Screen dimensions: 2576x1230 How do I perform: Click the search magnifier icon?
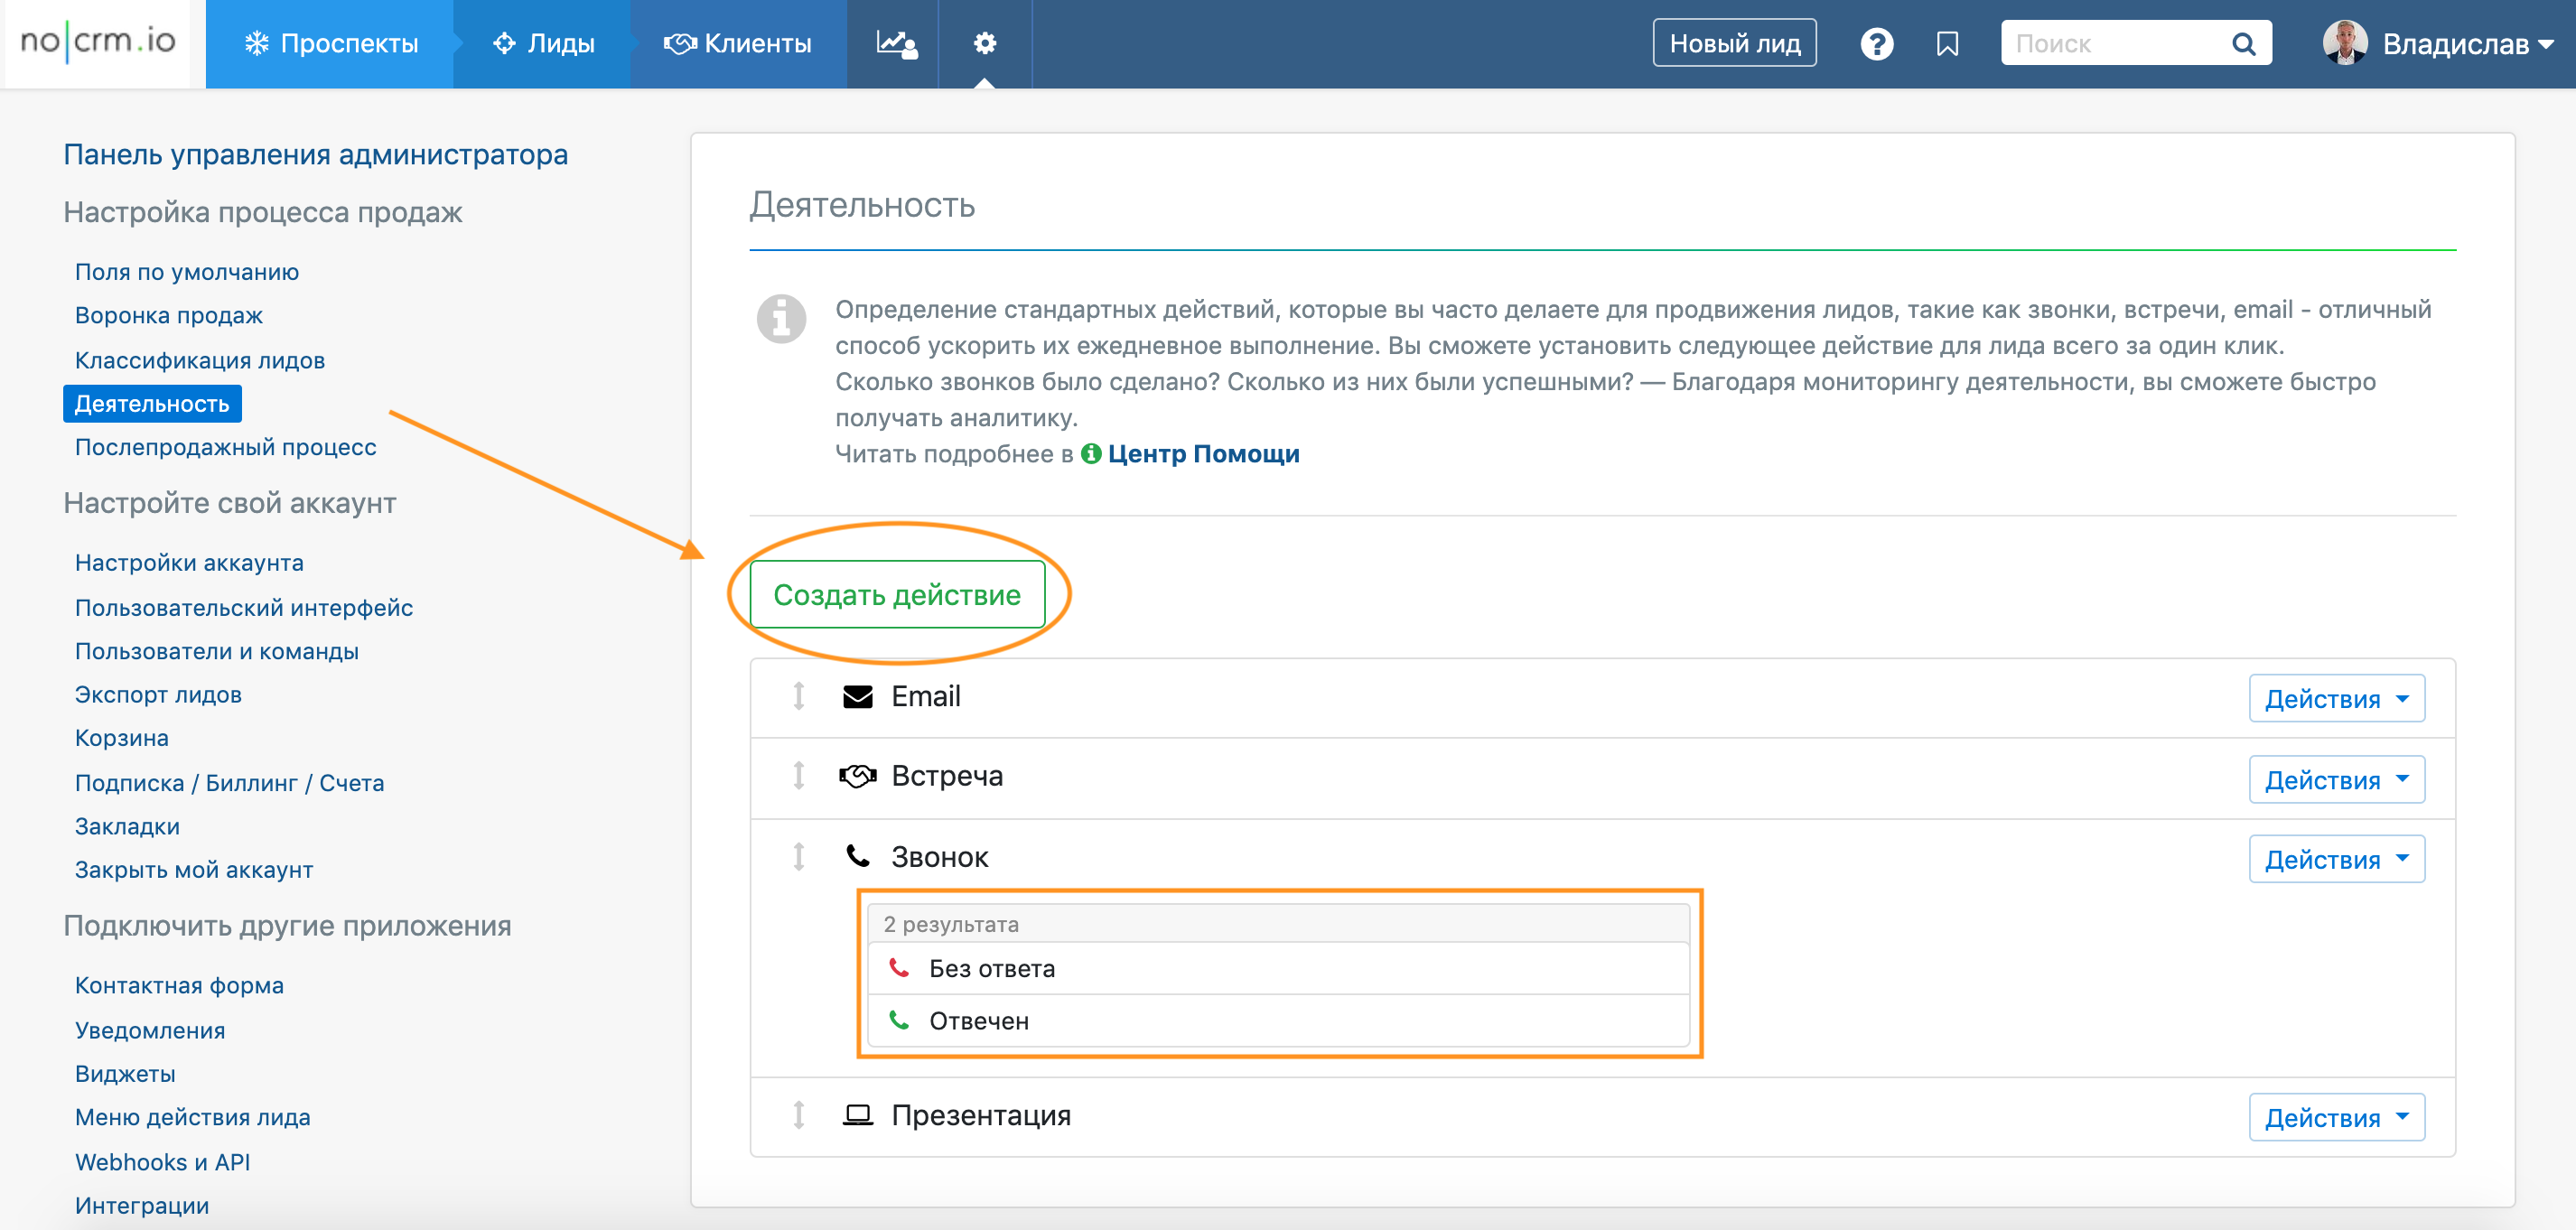pyautogui.click(x=2243, y=44)
